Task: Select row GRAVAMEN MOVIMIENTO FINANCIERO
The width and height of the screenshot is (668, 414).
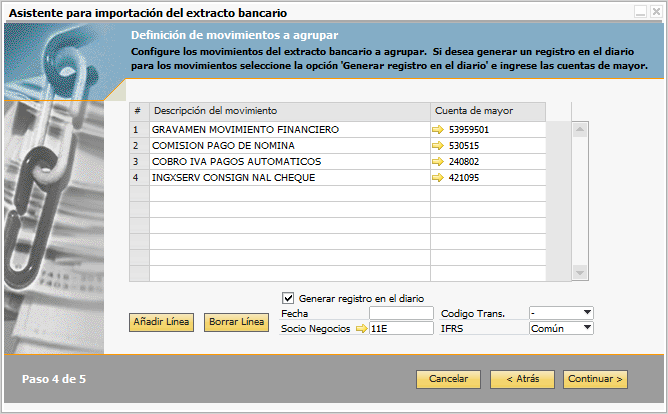Action: [x=288, y=130]
